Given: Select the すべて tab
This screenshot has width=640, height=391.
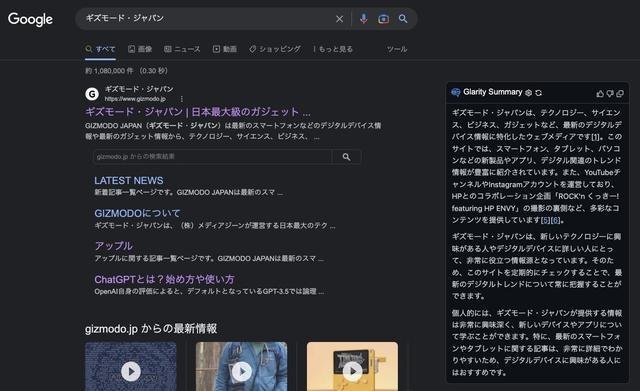Looking at the screenshot, I should pyautogui.click(x=100, y=49).
